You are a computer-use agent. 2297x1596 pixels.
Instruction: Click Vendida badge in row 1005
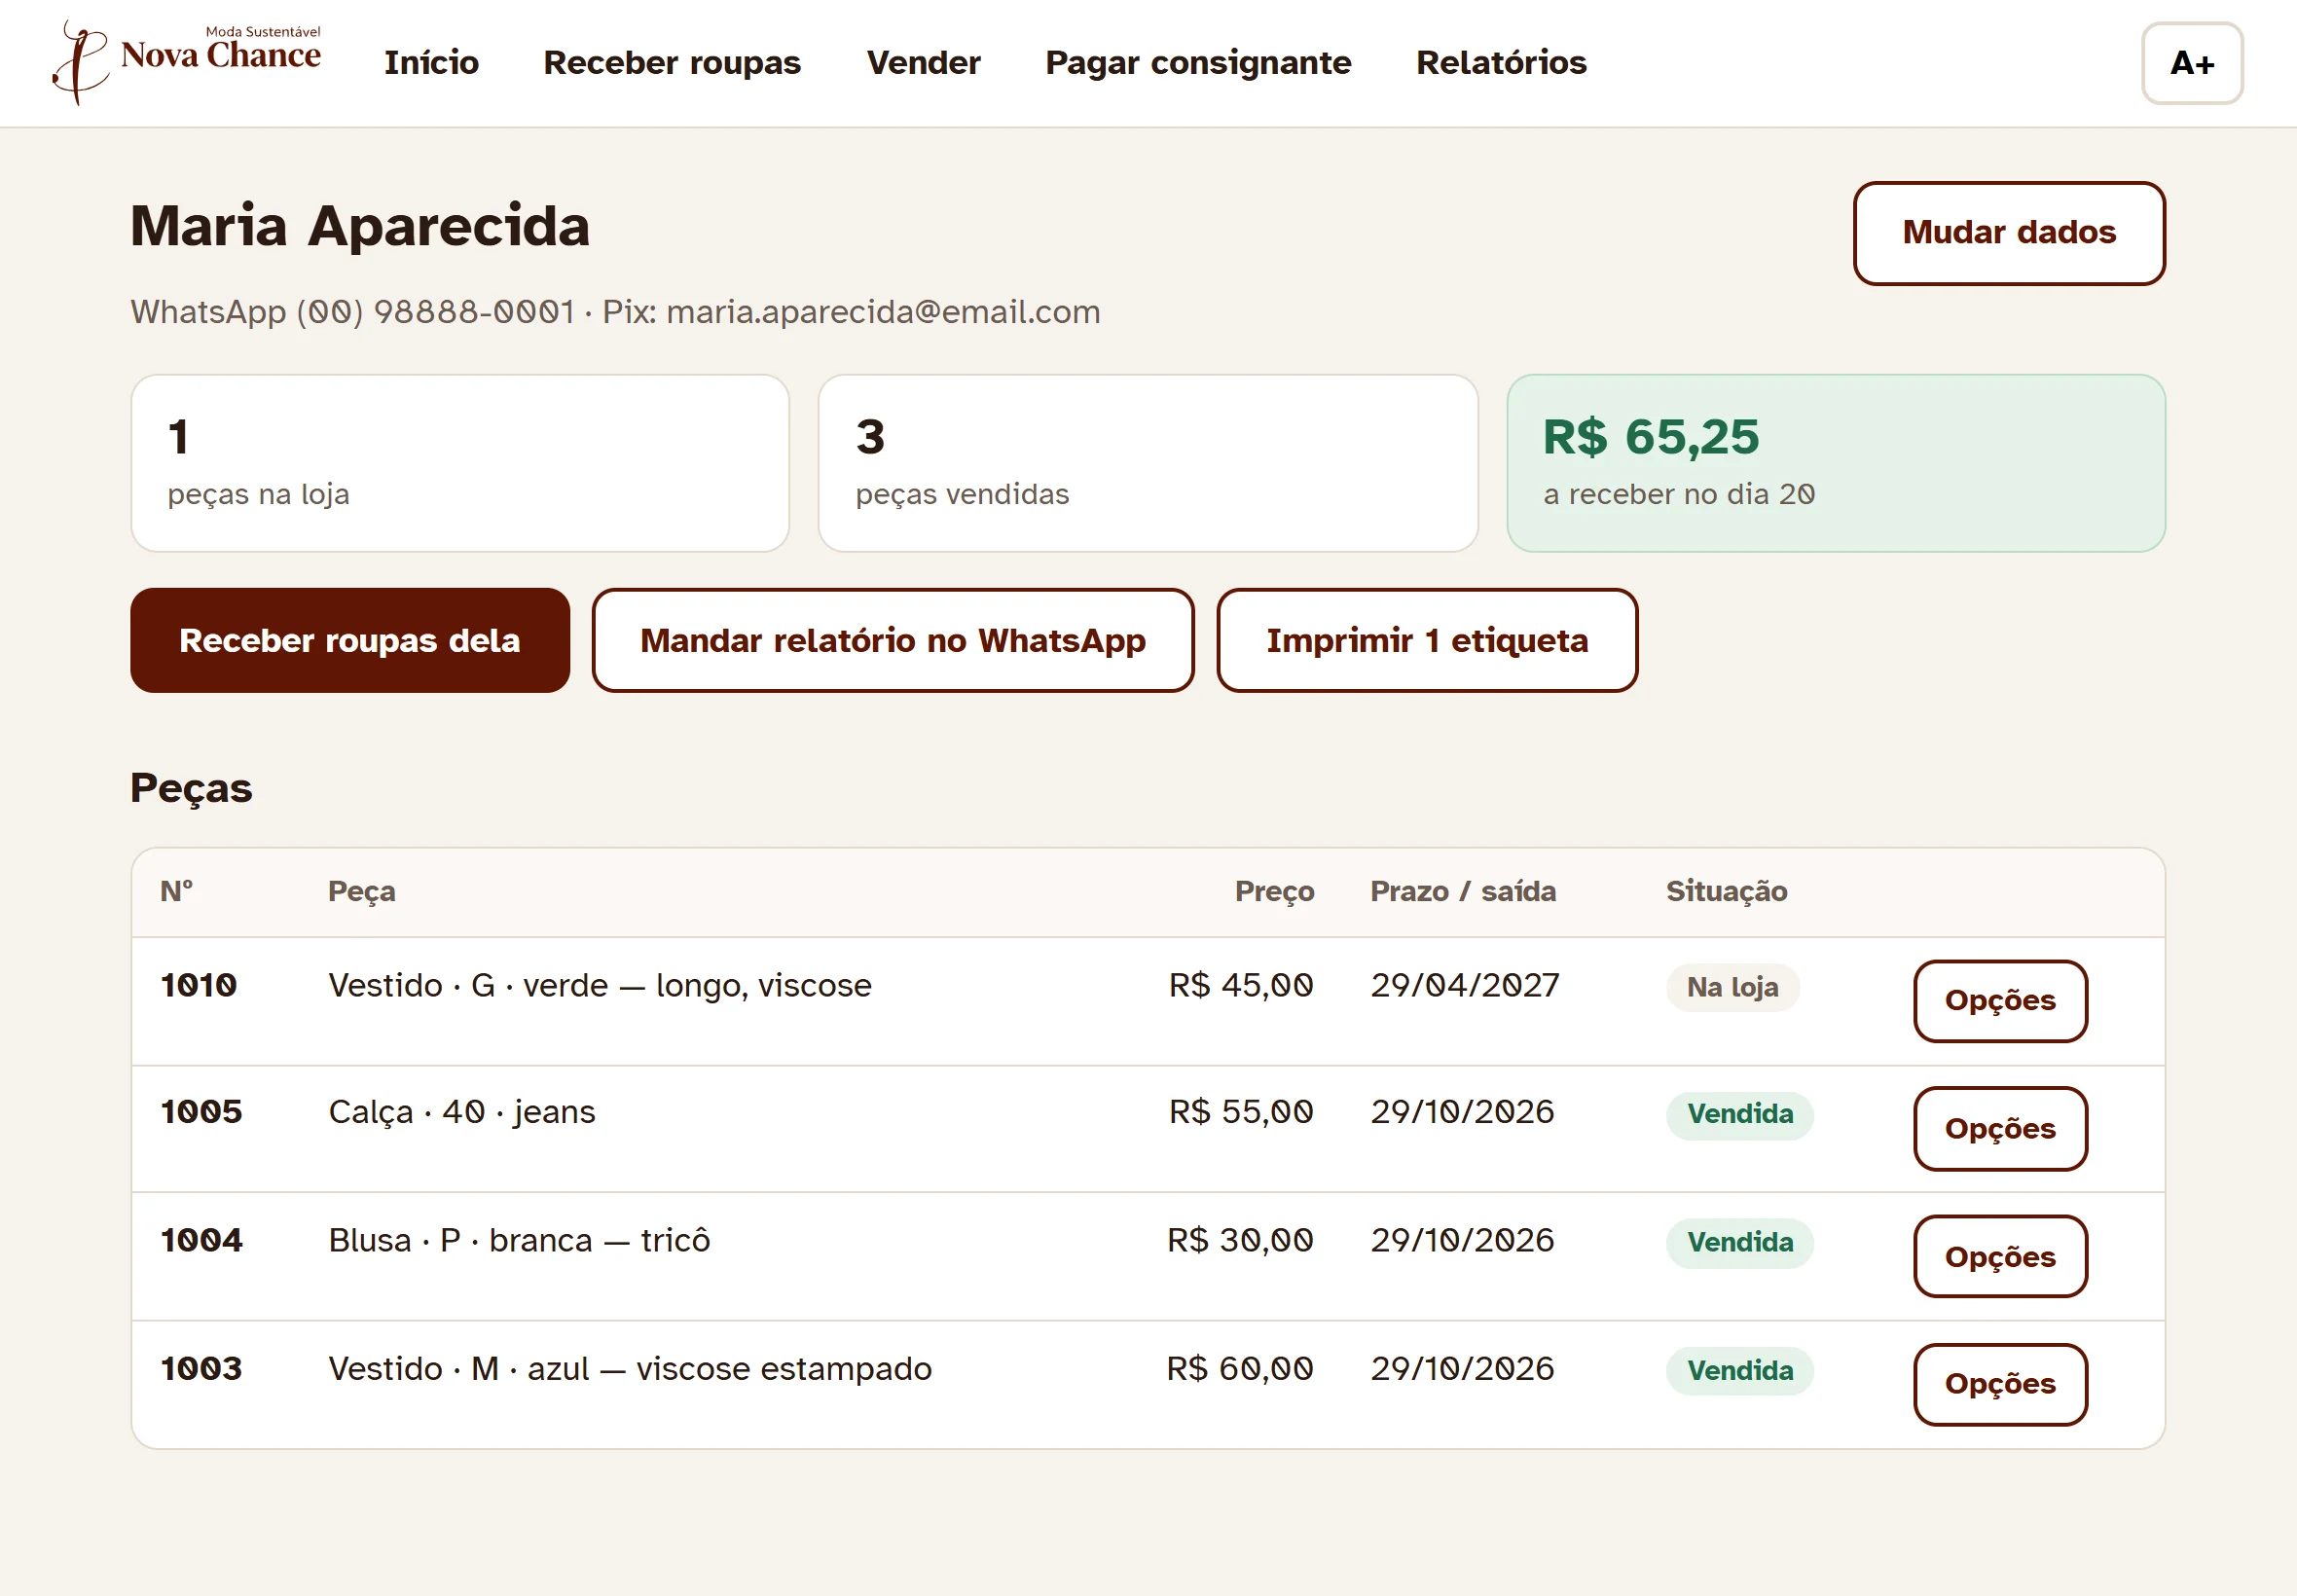pyautogui.click(x=1739, y=1115)
